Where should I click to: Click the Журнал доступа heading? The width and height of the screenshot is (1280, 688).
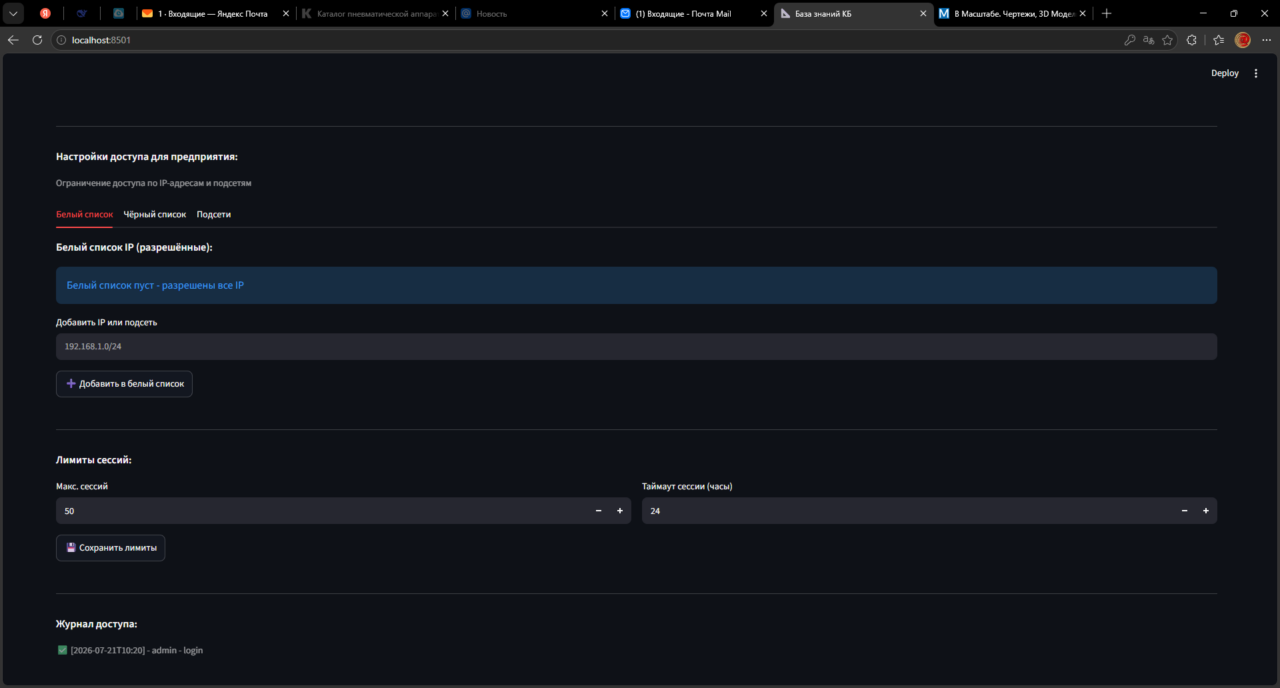pos(97,624)
